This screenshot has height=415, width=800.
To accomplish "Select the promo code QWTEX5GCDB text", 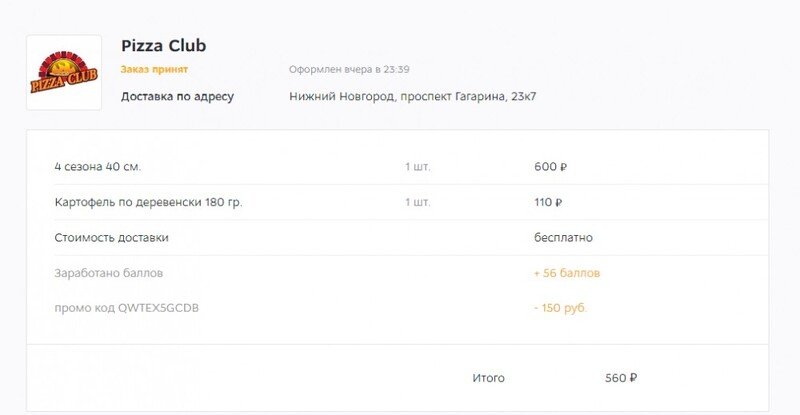I will (126, 307).
